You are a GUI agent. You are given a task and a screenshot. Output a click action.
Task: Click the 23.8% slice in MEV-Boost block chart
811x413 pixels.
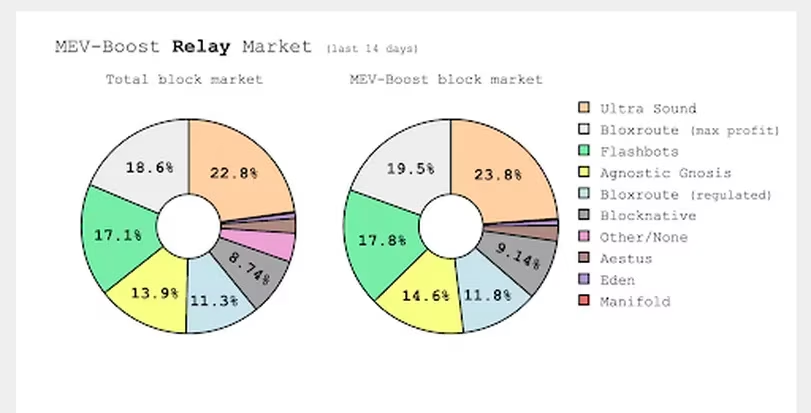[x=498, y=173]
